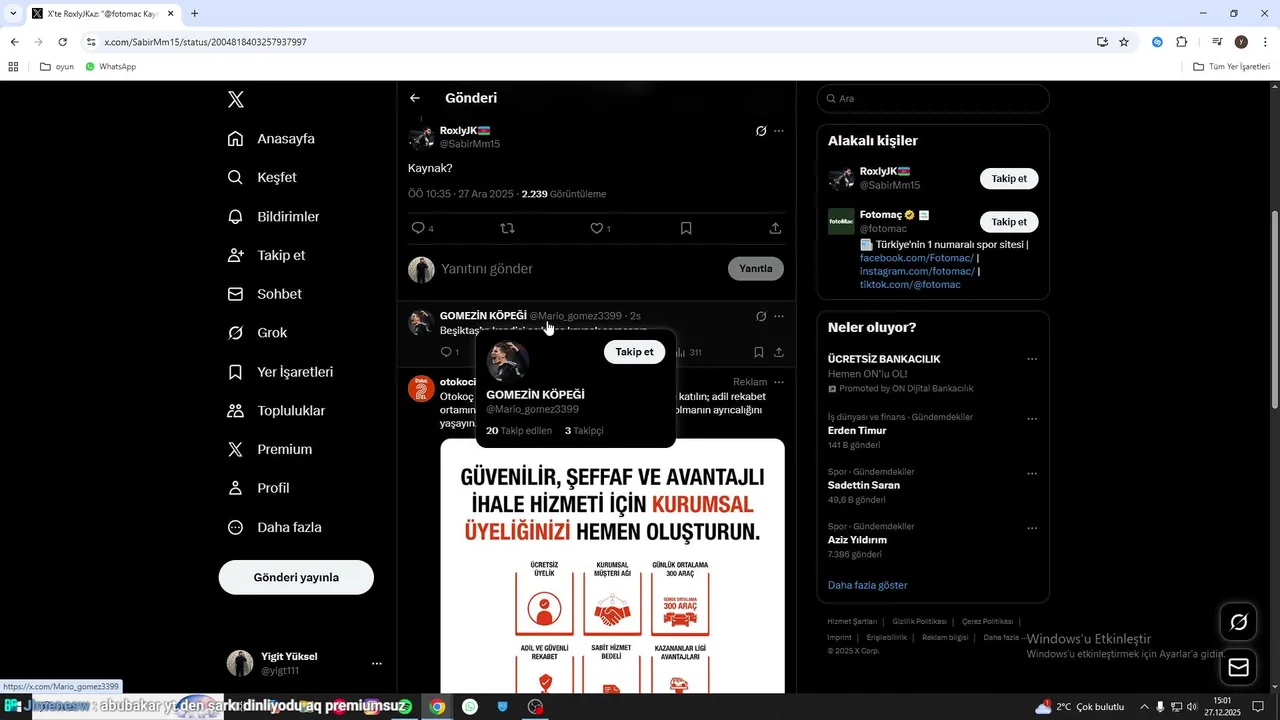
Task: Click Daha fazla göster link
Action: tap(868, 585)
